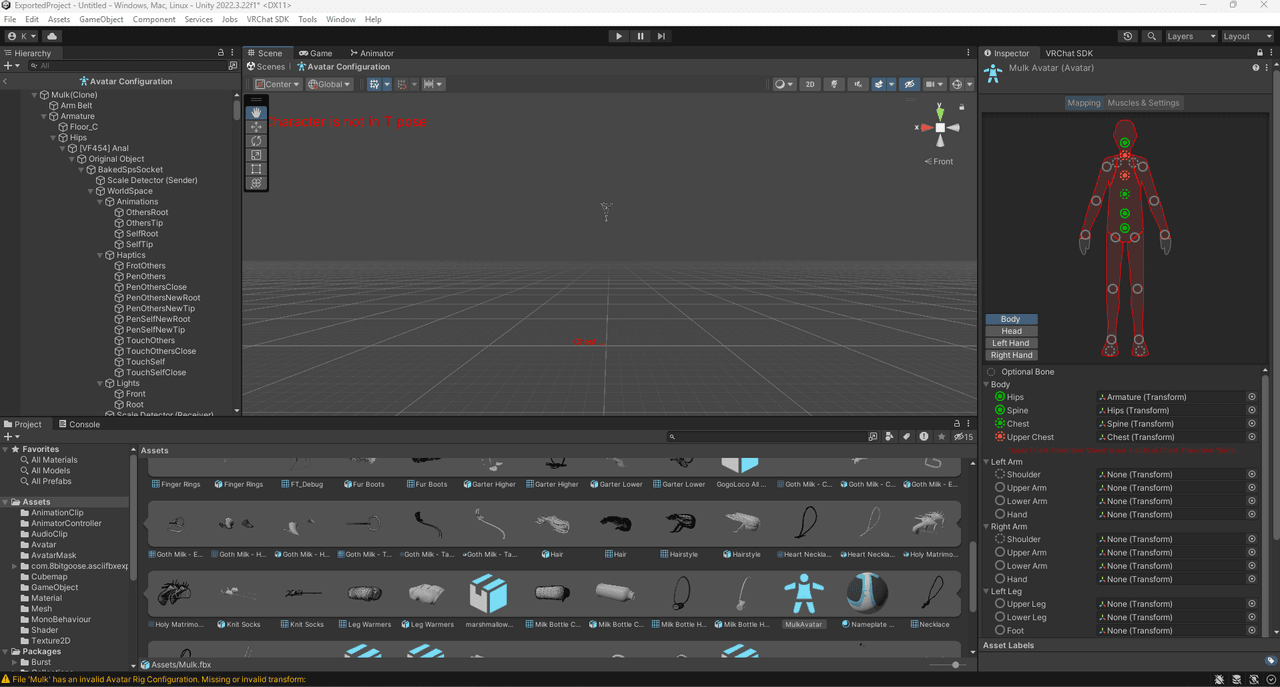Open the favorites star icon in Project
Viewport: 1280px width, 687px height.
941,437
